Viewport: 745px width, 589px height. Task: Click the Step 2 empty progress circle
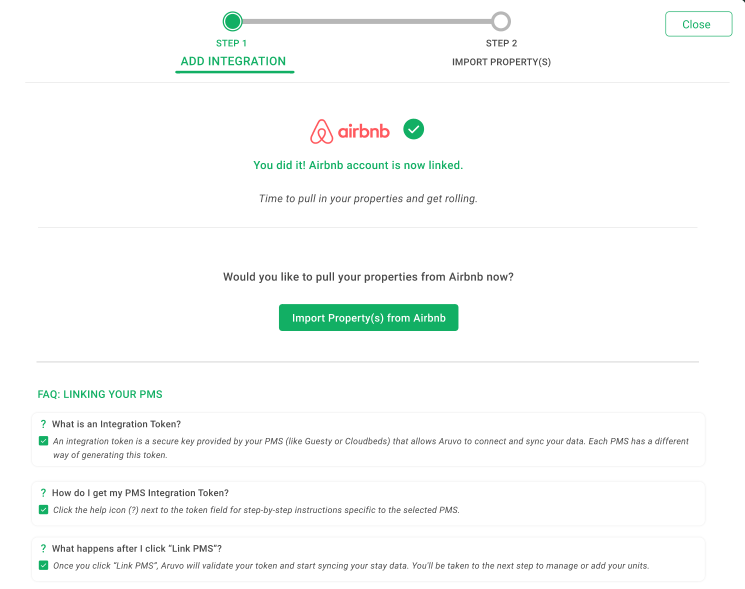coord(501,21)
